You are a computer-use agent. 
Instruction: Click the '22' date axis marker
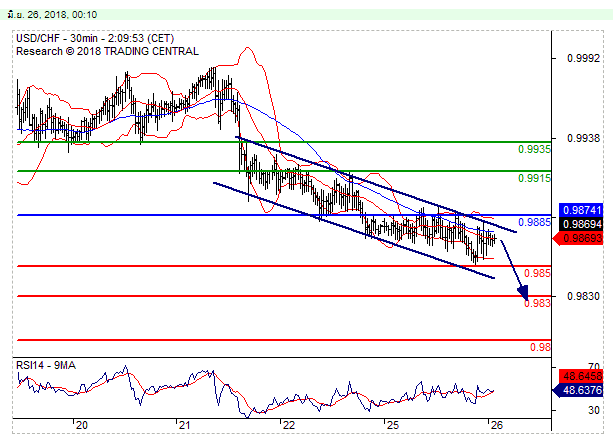(x=289, y=425)
